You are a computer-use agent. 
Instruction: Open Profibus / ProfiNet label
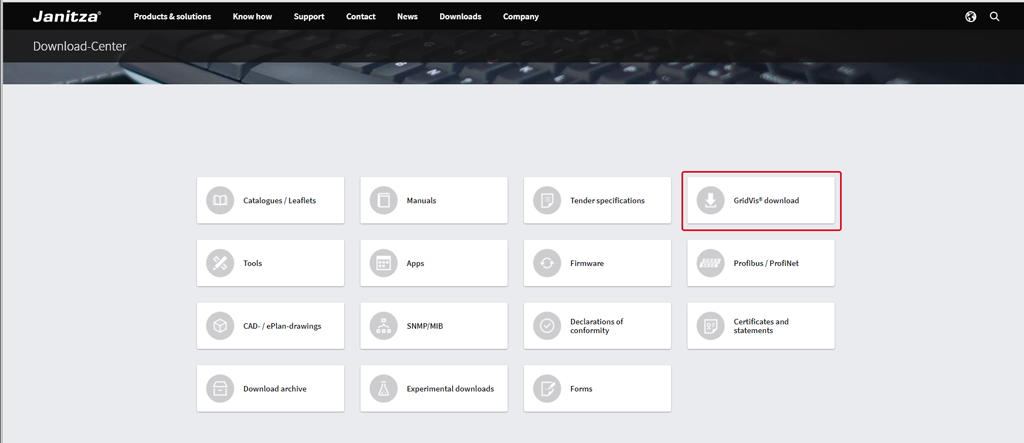[x=766, y=263]
